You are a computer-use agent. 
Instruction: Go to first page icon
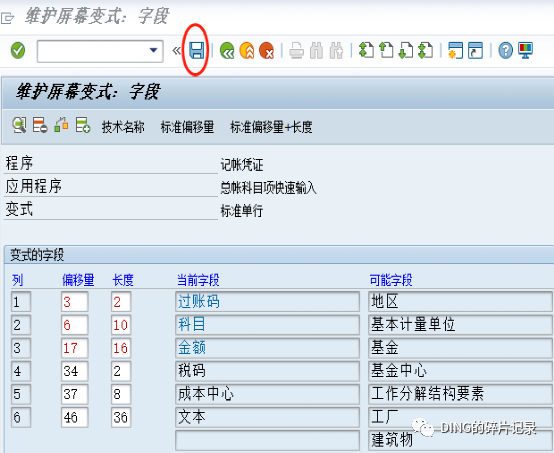click(366, 50)
